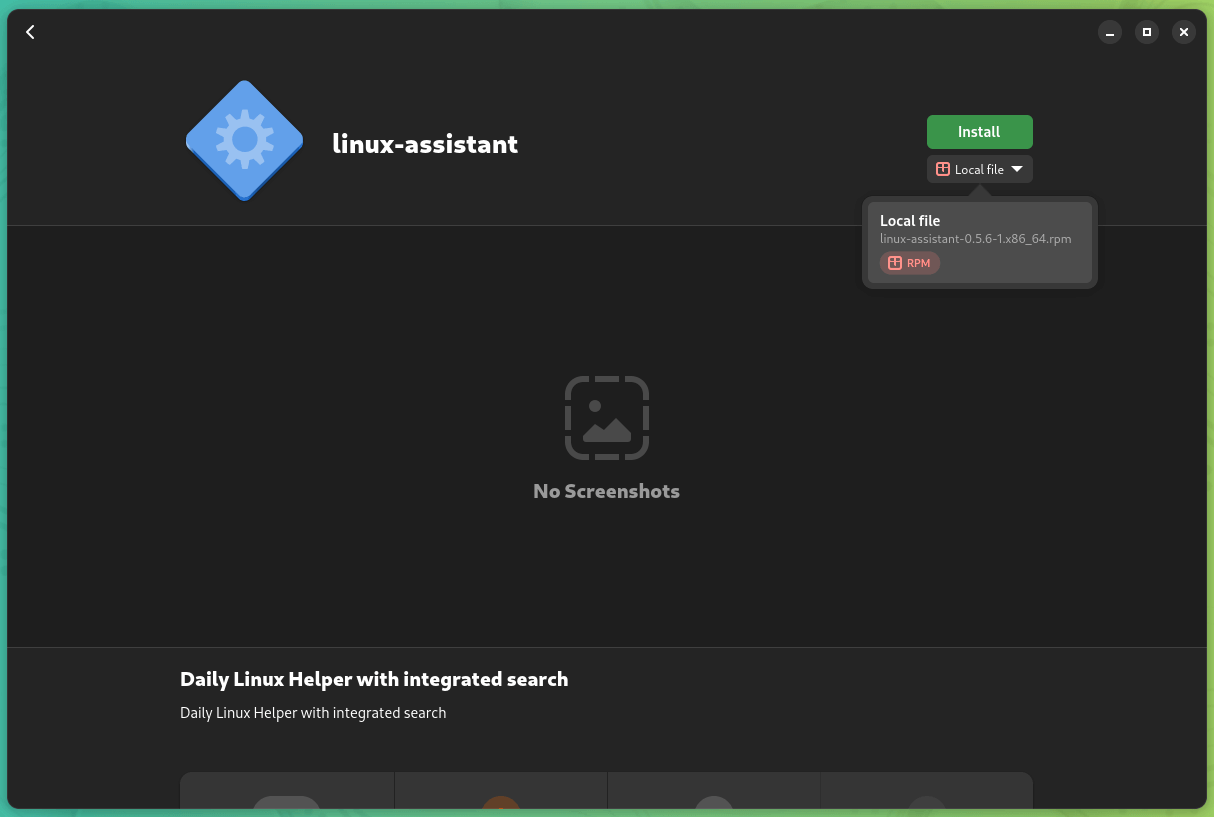Click the back navigation arrow

30,32
